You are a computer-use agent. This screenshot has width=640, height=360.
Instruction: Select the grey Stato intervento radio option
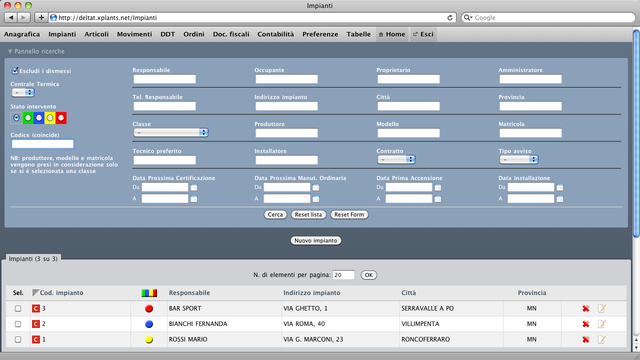(16, 118)
